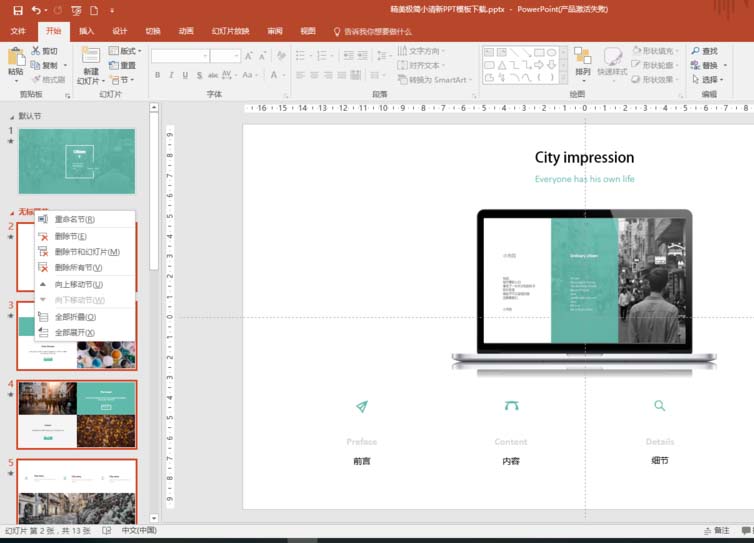Click Align Text (对齐文本) button
754x543 pixels.
(421, 65)
